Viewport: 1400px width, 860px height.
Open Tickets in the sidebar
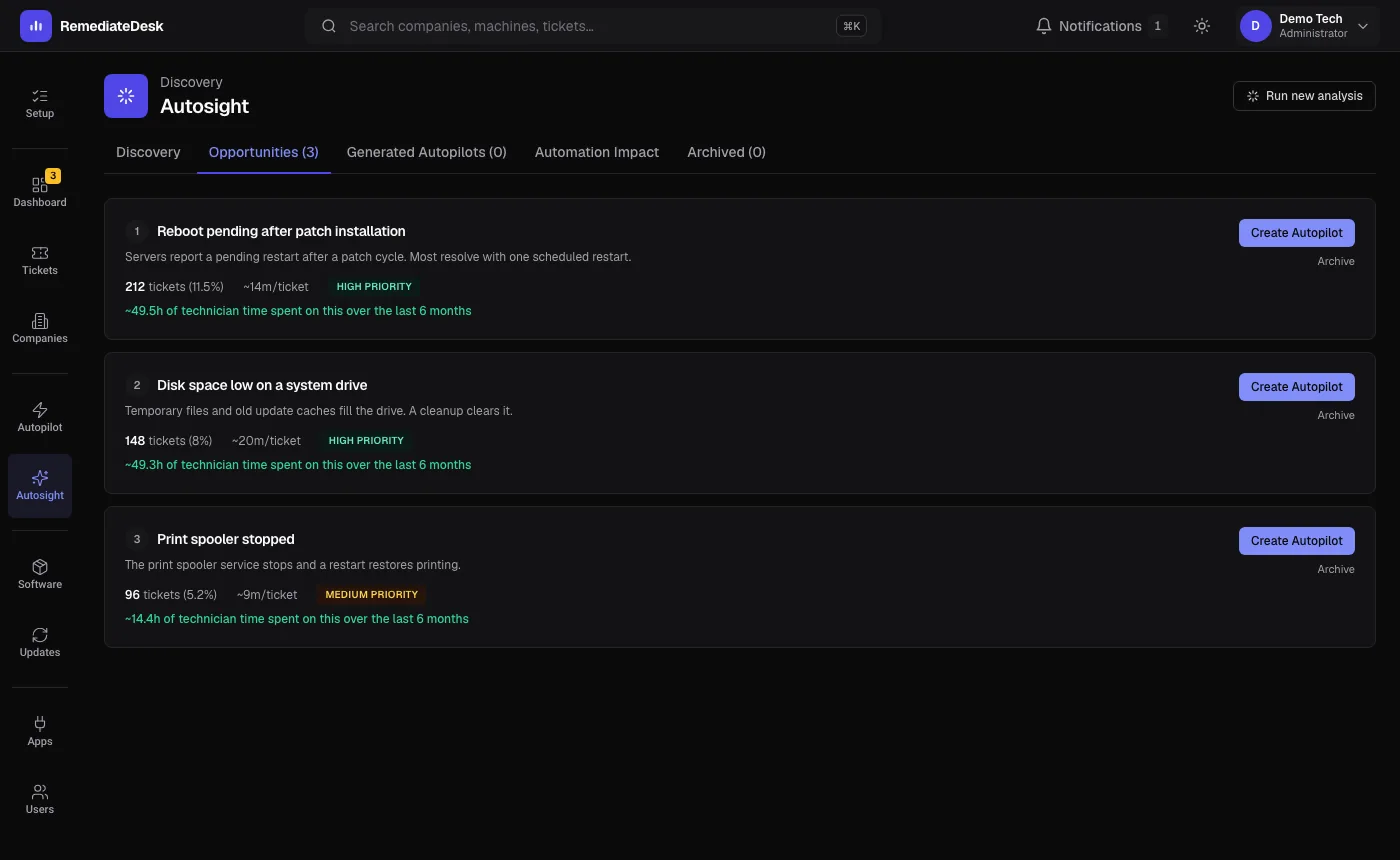point(40,260)
